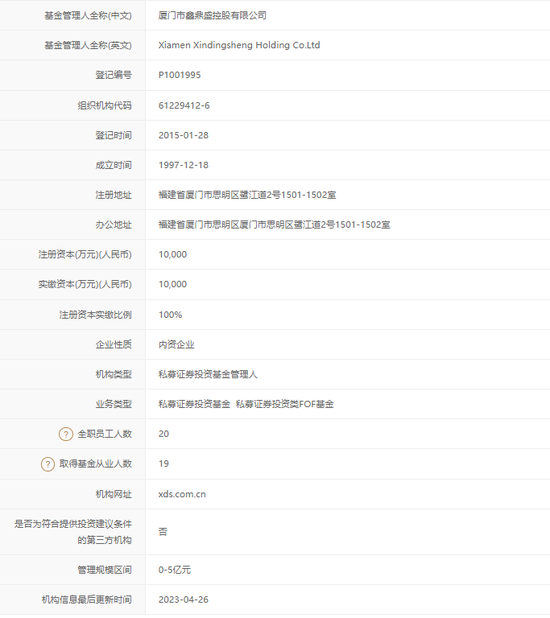The height and width of the screenshot is (618, 550).
Task: Click the 机构类型 label
Action: tap(114, 374)
